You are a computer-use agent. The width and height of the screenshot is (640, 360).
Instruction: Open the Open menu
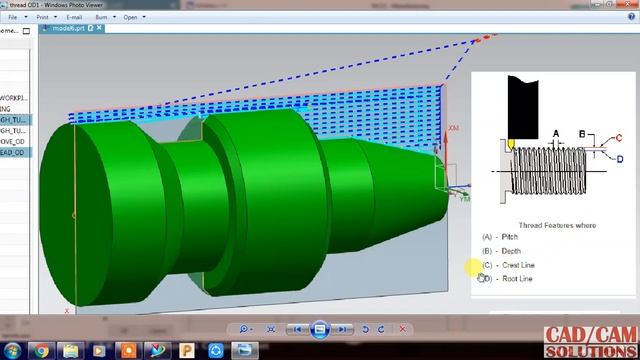[130, 17]
